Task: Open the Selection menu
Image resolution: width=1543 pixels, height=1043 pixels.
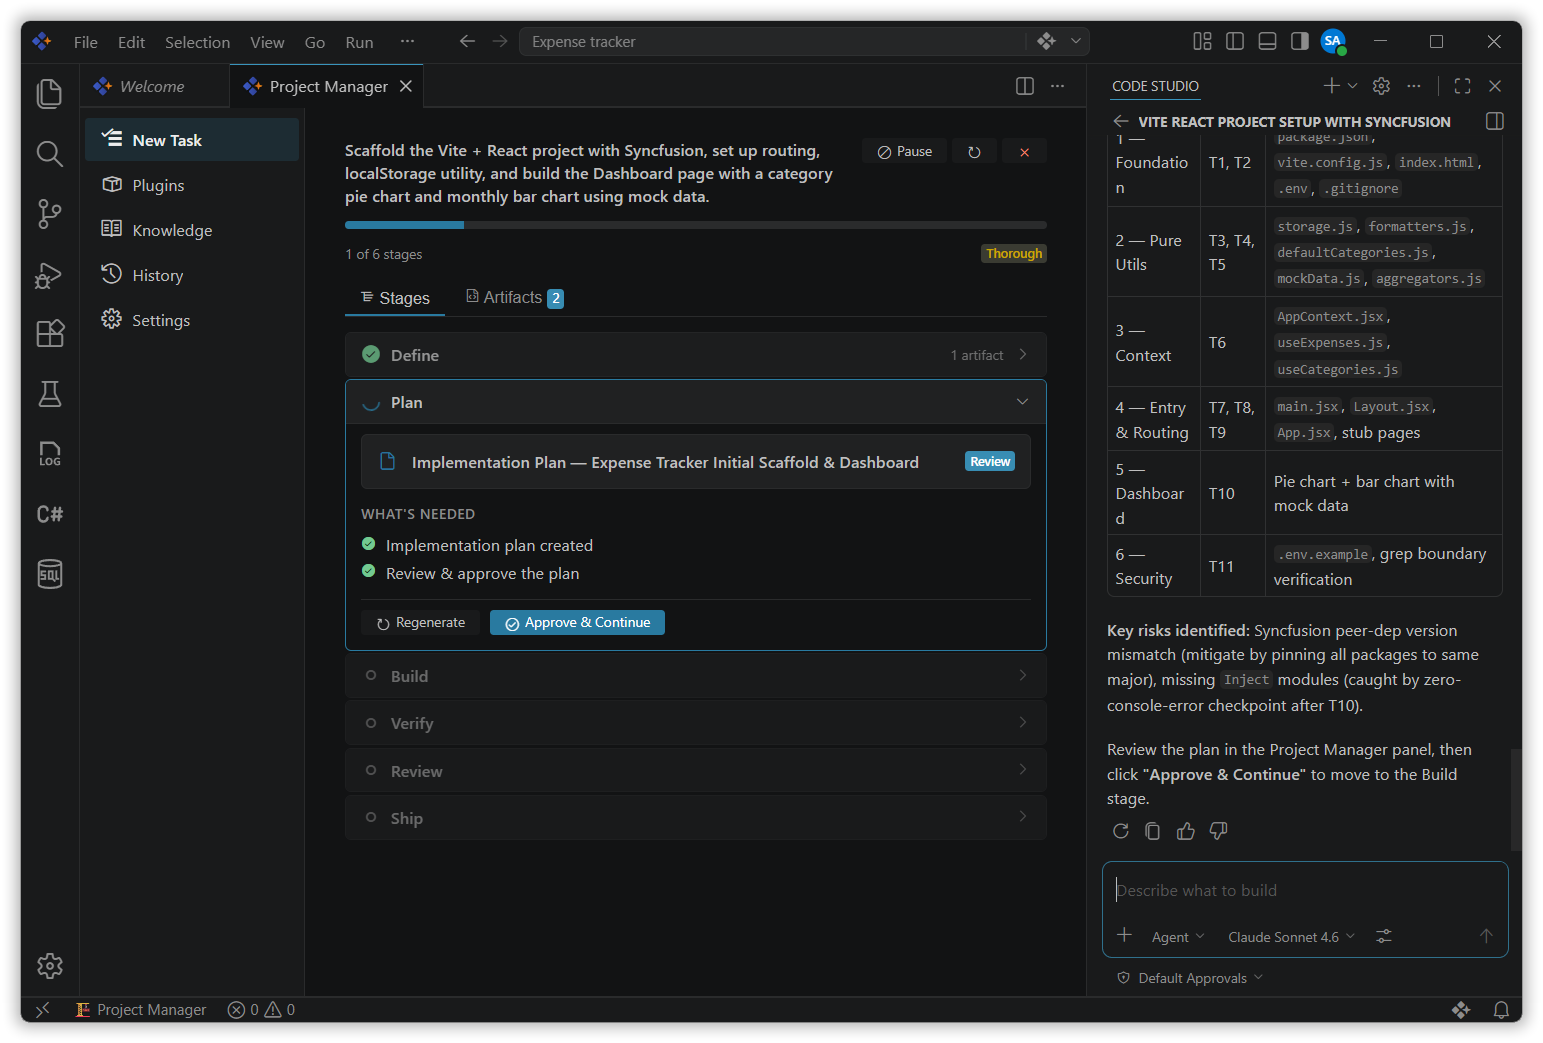Action: pyautogui.click(x=197, y=42)
